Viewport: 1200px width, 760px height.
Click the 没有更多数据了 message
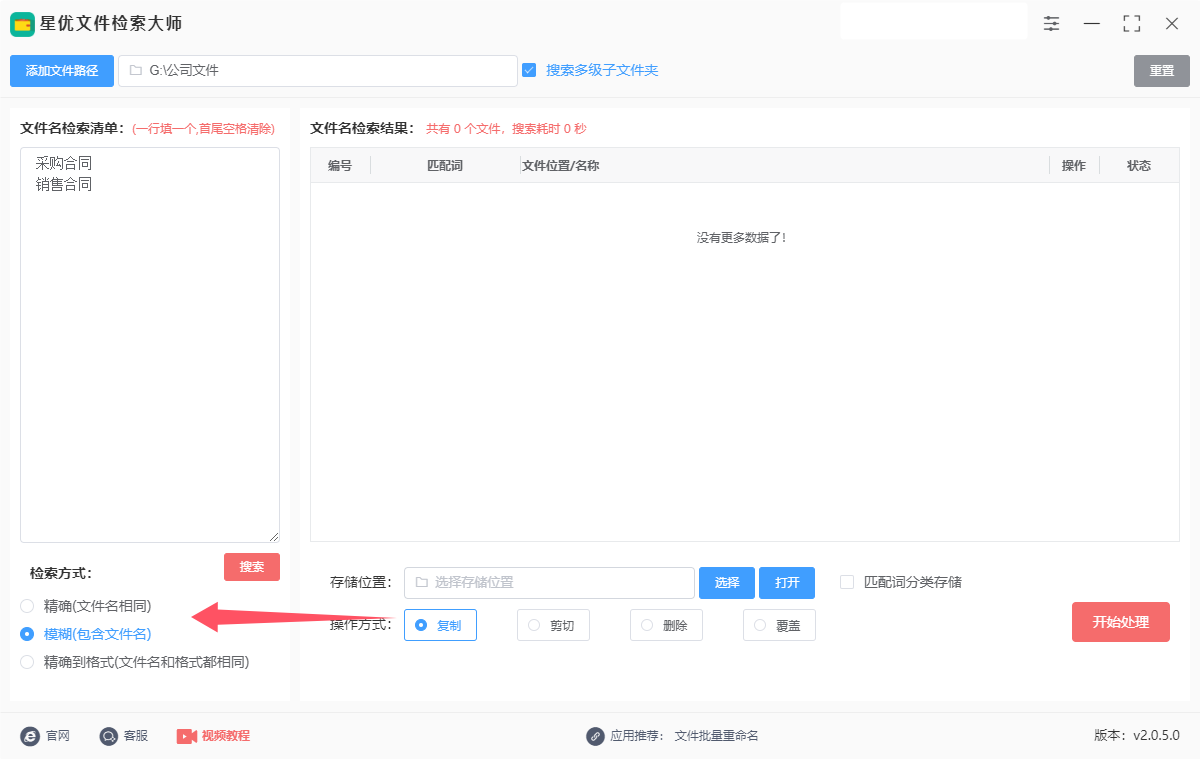[x=742, y=238]
